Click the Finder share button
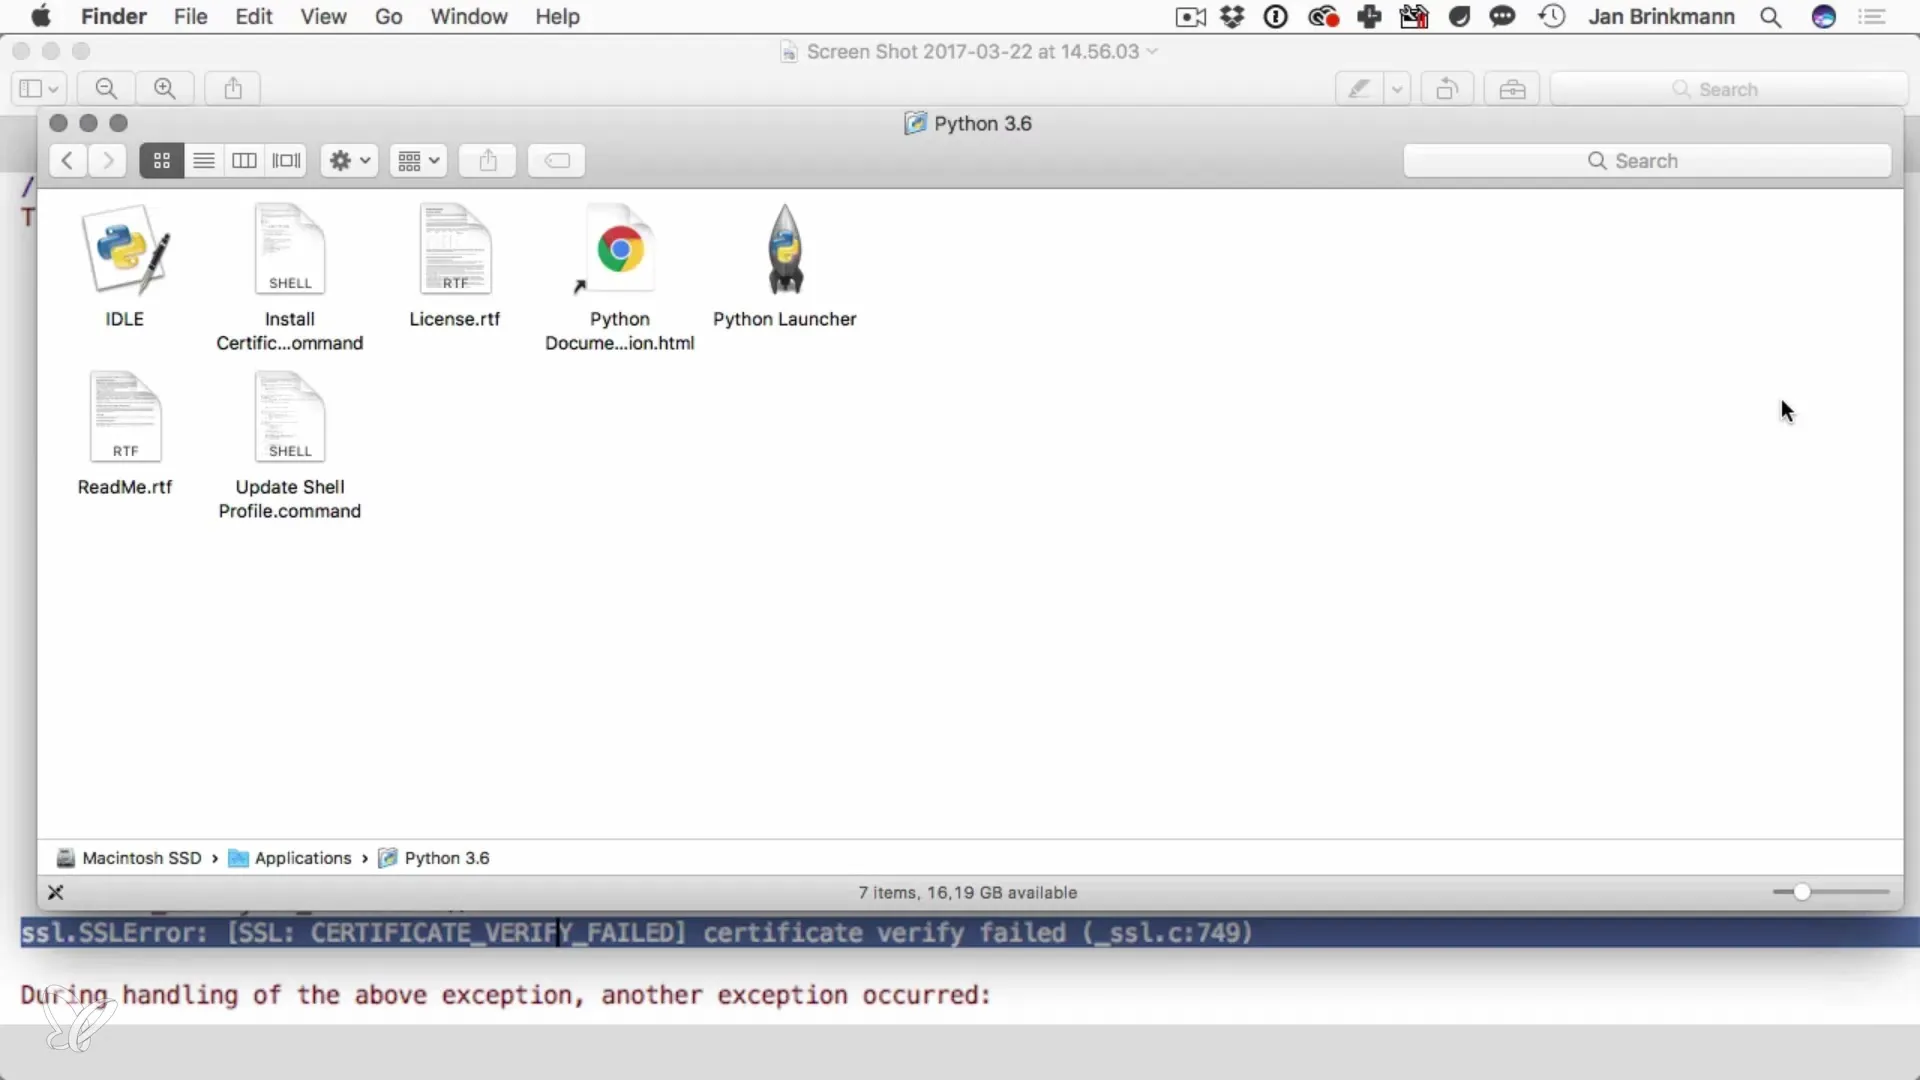The height and width of the screenshot is (1080, 1920). (487, 161)
